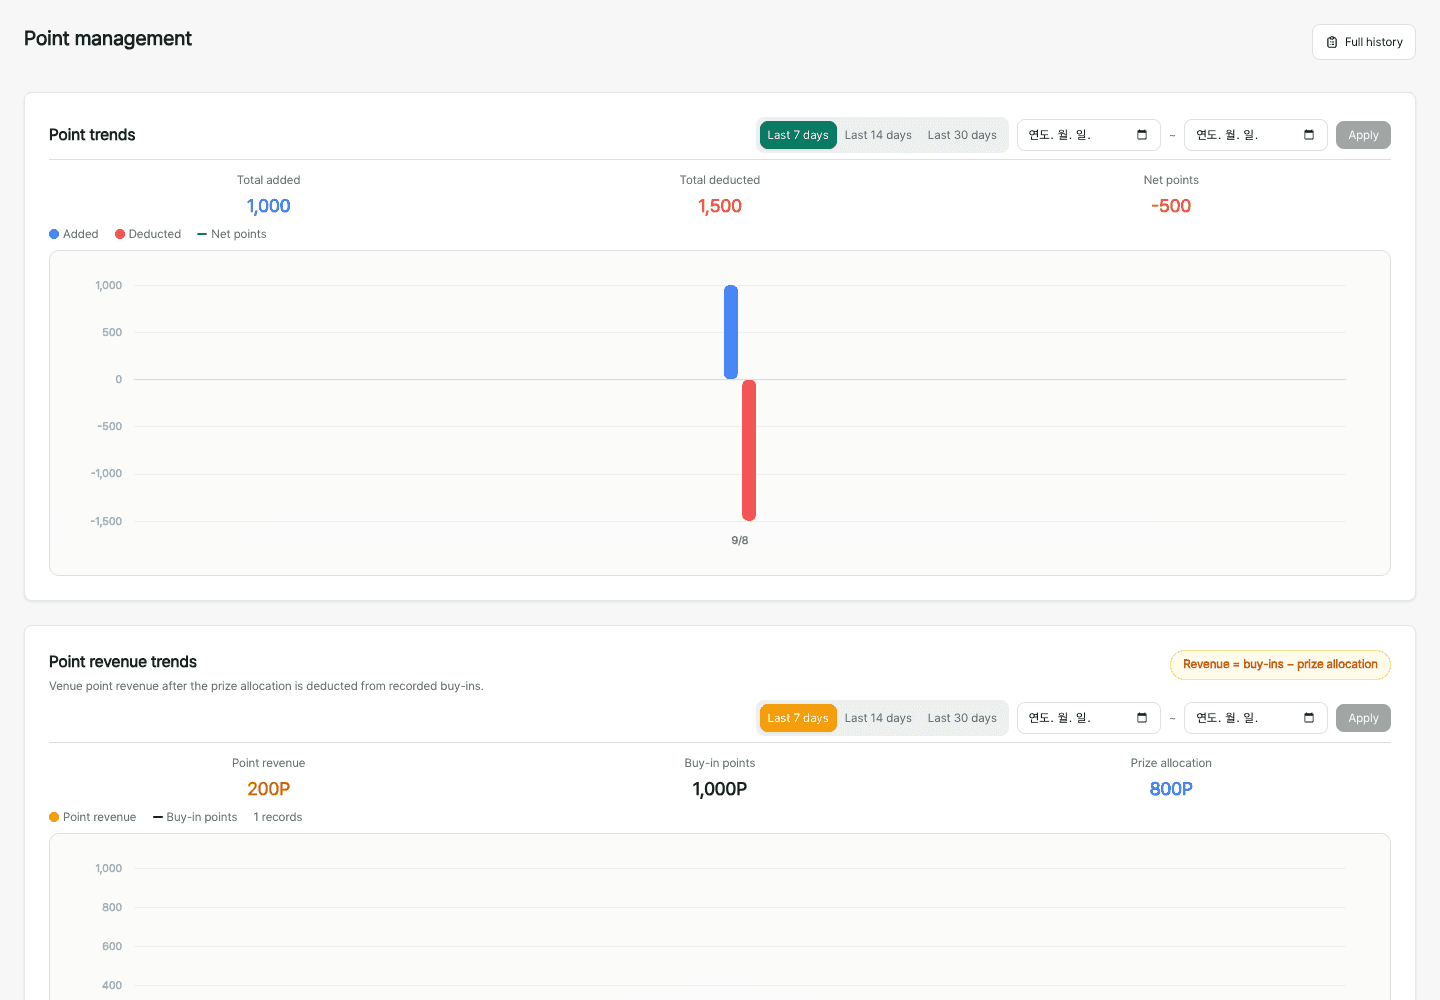The width and height of the screenshot is (1440, 1000).
Task: Click the Buy-in points value 1,000P
Action: point(720,789)
